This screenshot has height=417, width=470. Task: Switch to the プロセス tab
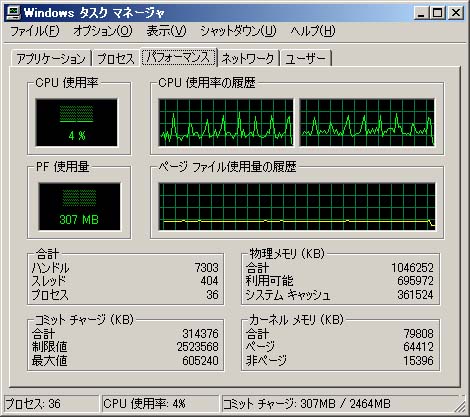point(116,58)
